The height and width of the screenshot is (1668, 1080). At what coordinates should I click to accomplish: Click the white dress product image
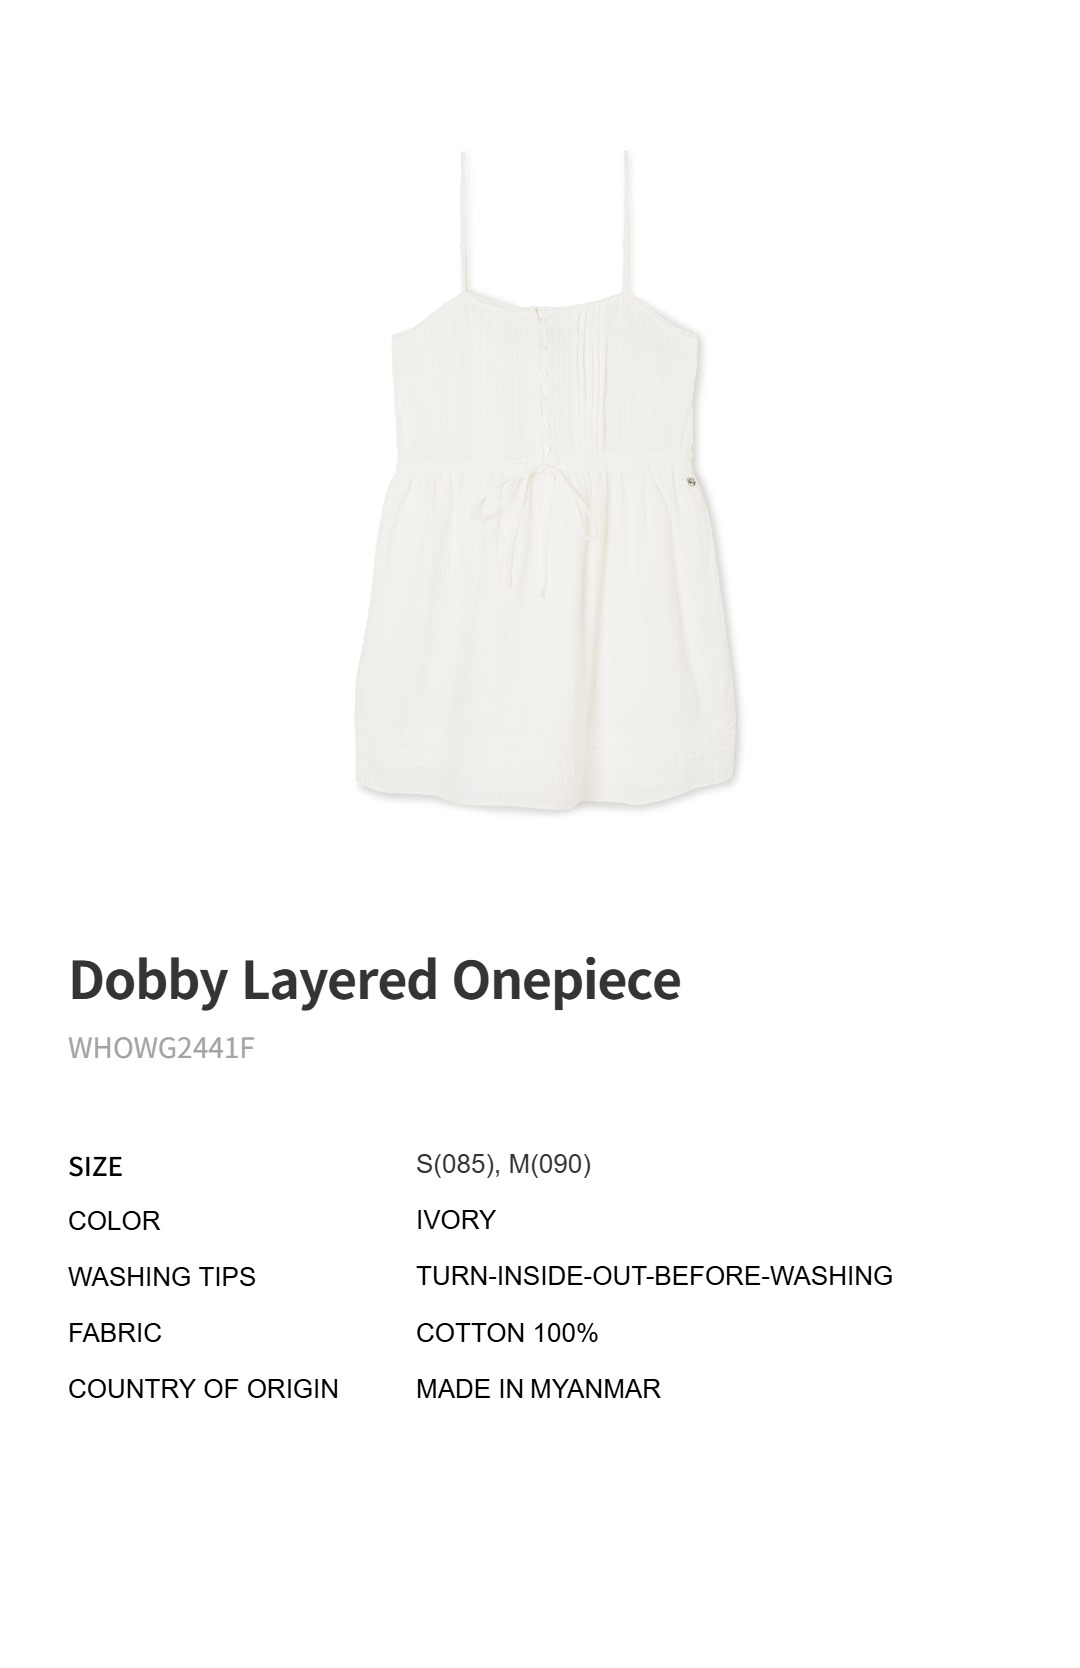tap(548, 480)
